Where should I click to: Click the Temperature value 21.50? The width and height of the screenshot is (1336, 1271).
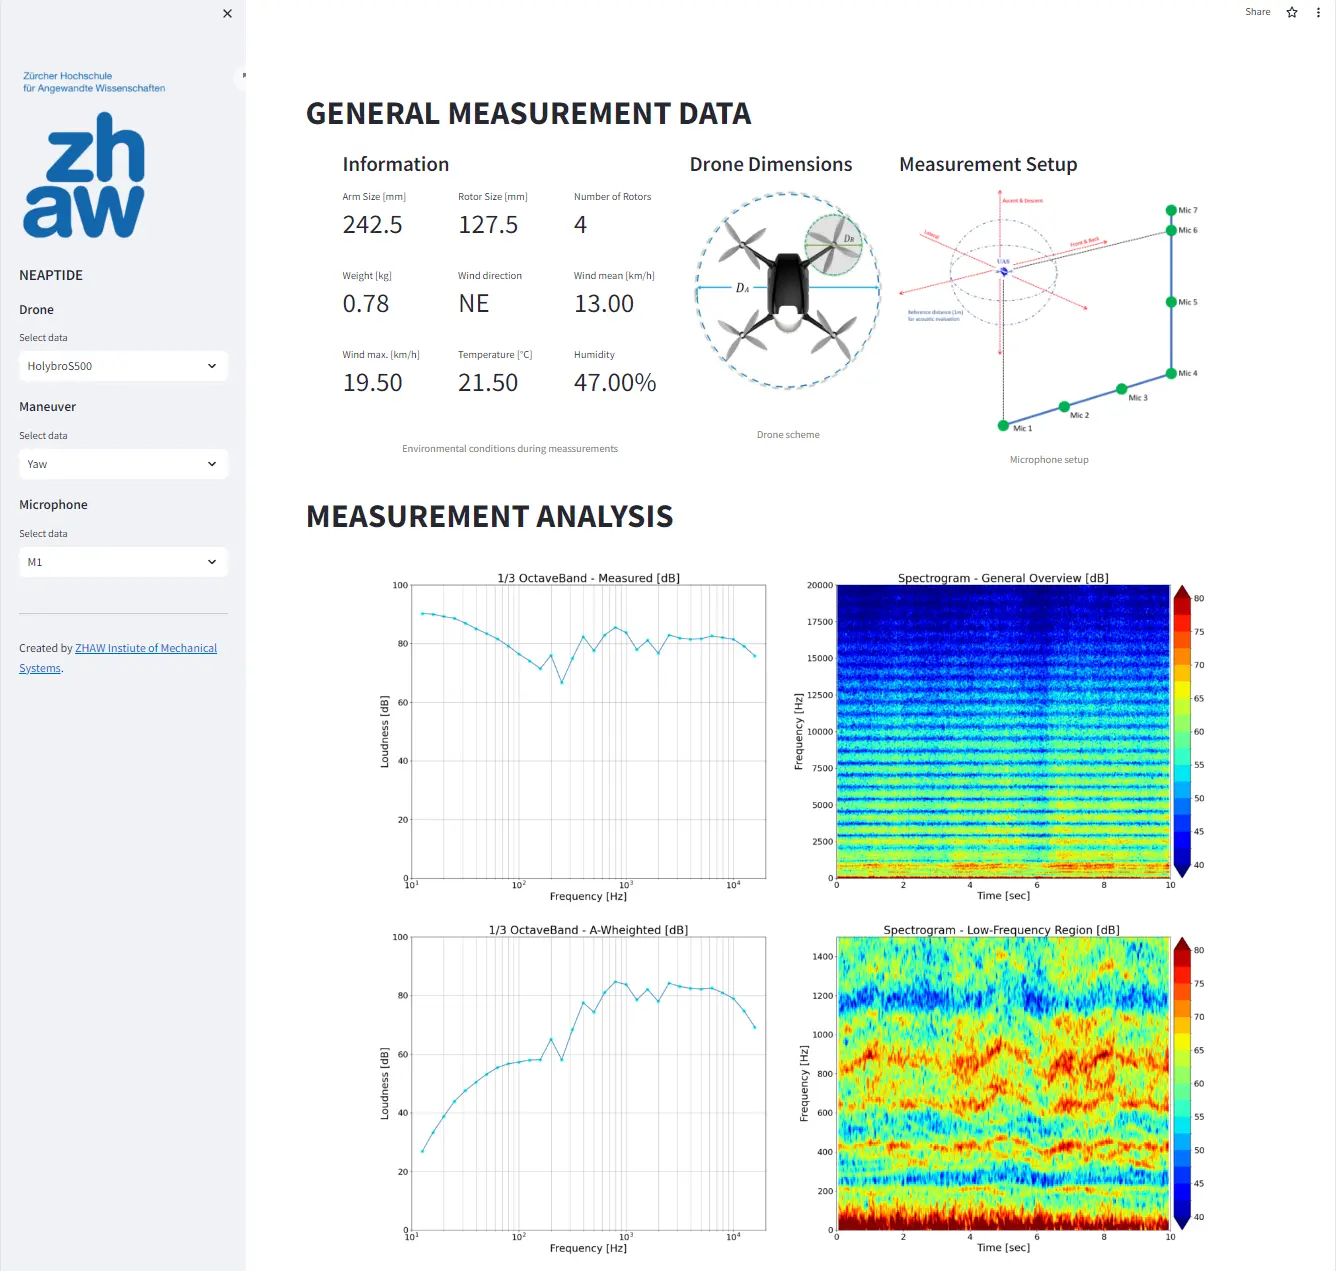click(x=488, y=383)
